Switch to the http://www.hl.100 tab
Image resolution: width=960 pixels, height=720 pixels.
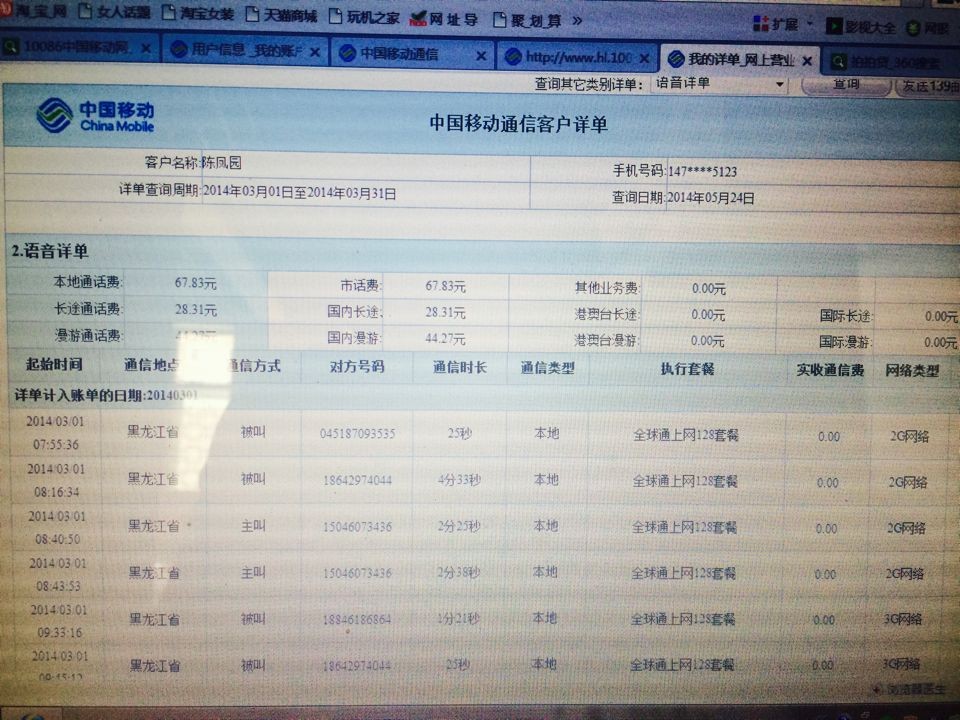[x=576, y=58]
